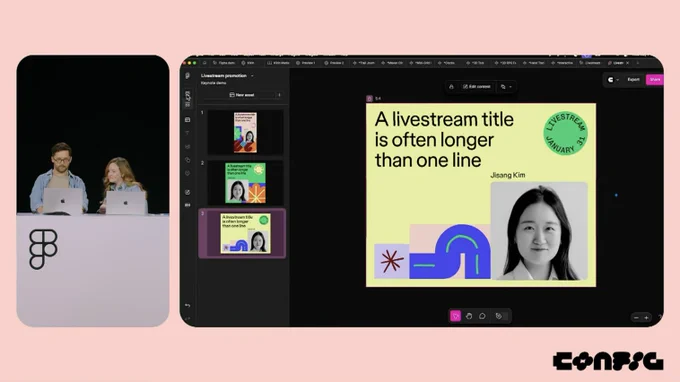The height and width of the screenshot is (382, 680).
Task: Expand the Livestream promotion file name dropdown
Action: (x=252, y=76)
